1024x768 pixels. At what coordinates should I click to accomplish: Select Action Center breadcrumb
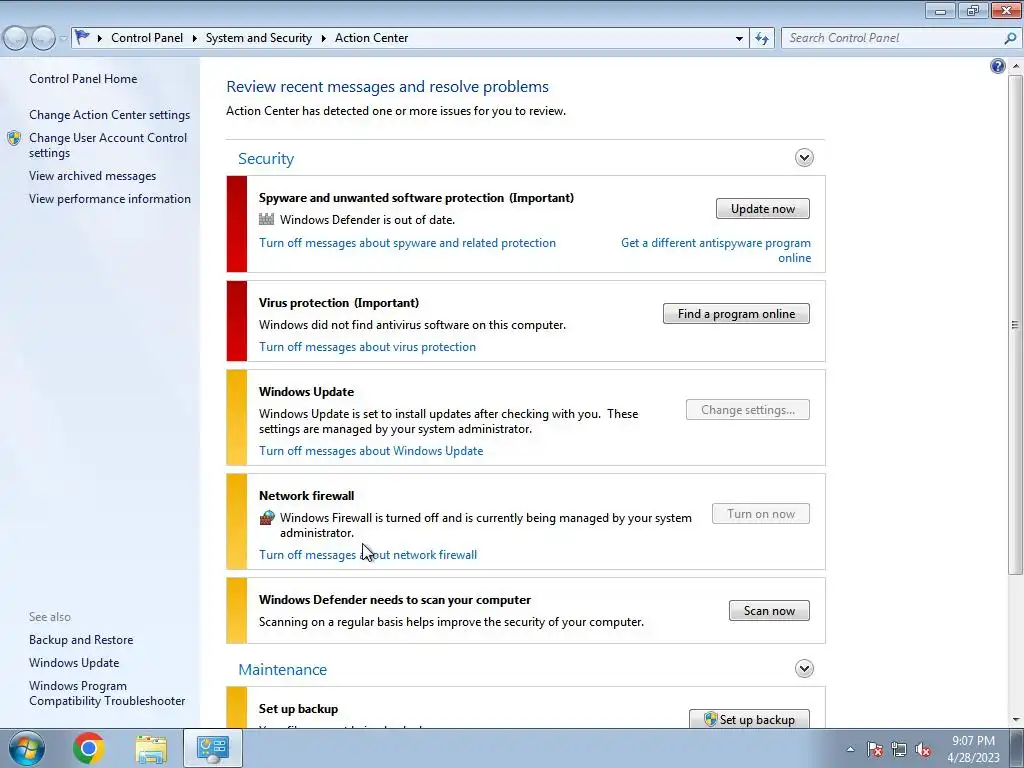pos(372,38)
